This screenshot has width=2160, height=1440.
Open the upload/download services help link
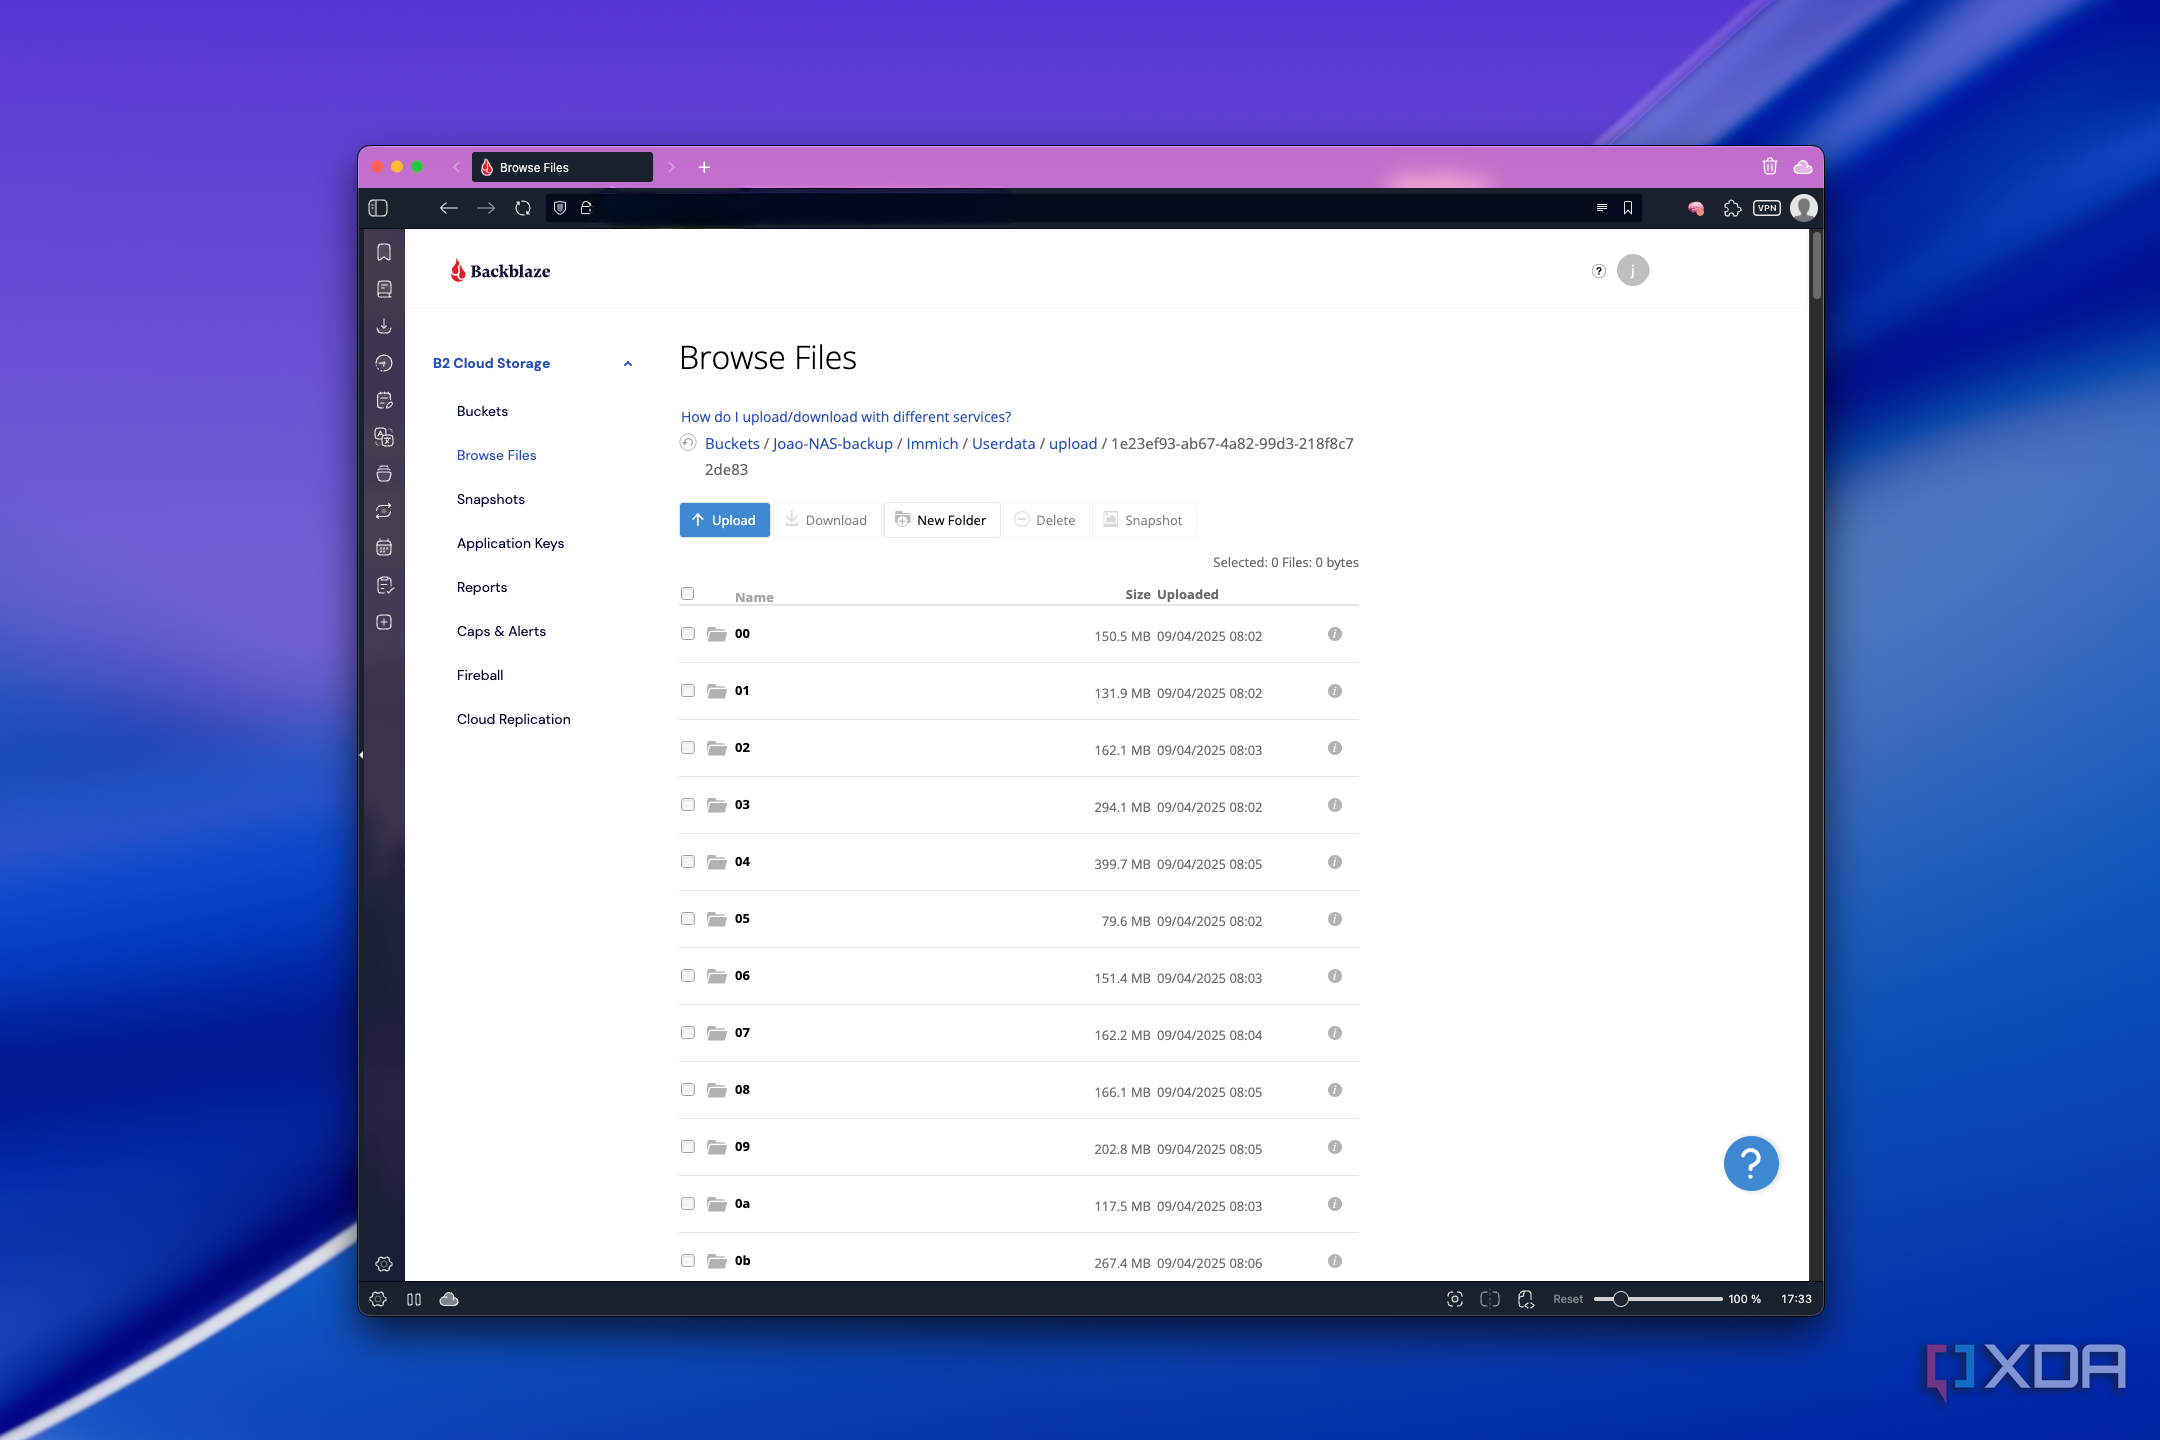tap(846, 417)
